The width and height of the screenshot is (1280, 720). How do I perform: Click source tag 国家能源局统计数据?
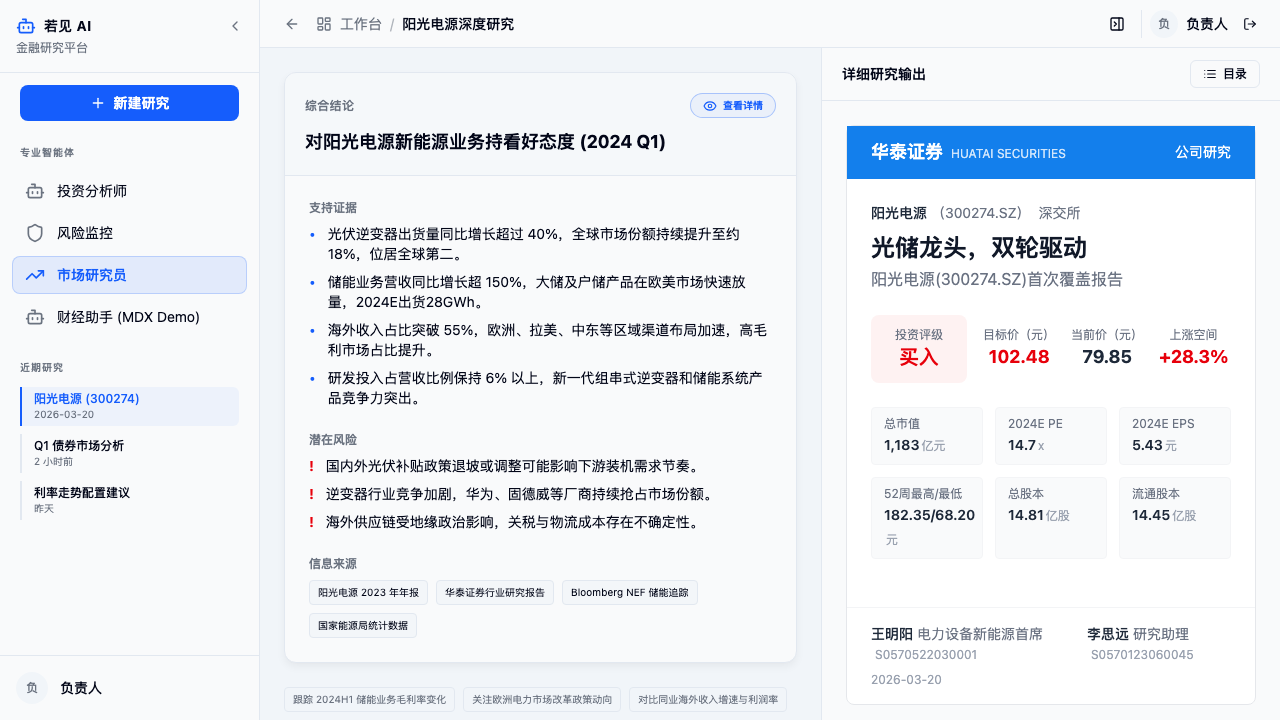pyautogui.click(x=363, y=626)
